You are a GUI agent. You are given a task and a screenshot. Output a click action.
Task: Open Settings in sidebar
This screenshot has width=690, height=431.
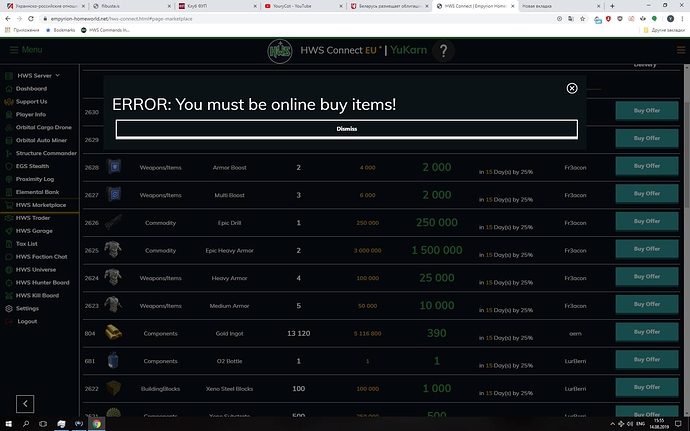click(27, 309)
